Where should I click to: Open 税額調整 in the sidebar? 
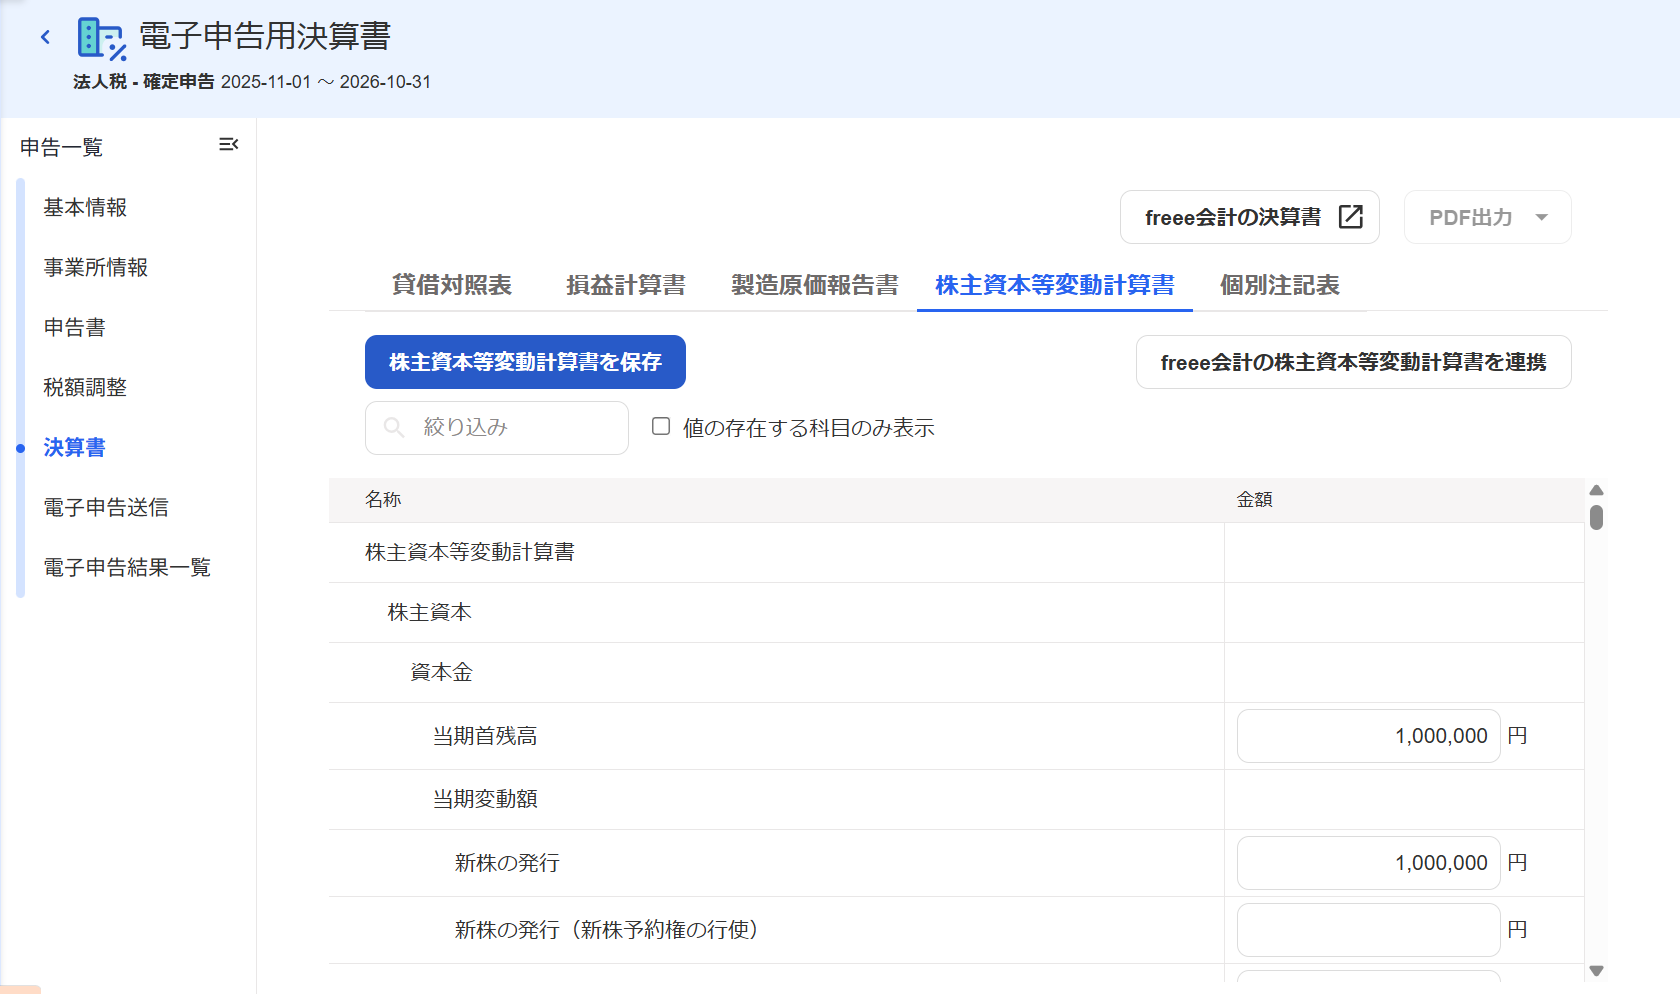tap(85, 387)
